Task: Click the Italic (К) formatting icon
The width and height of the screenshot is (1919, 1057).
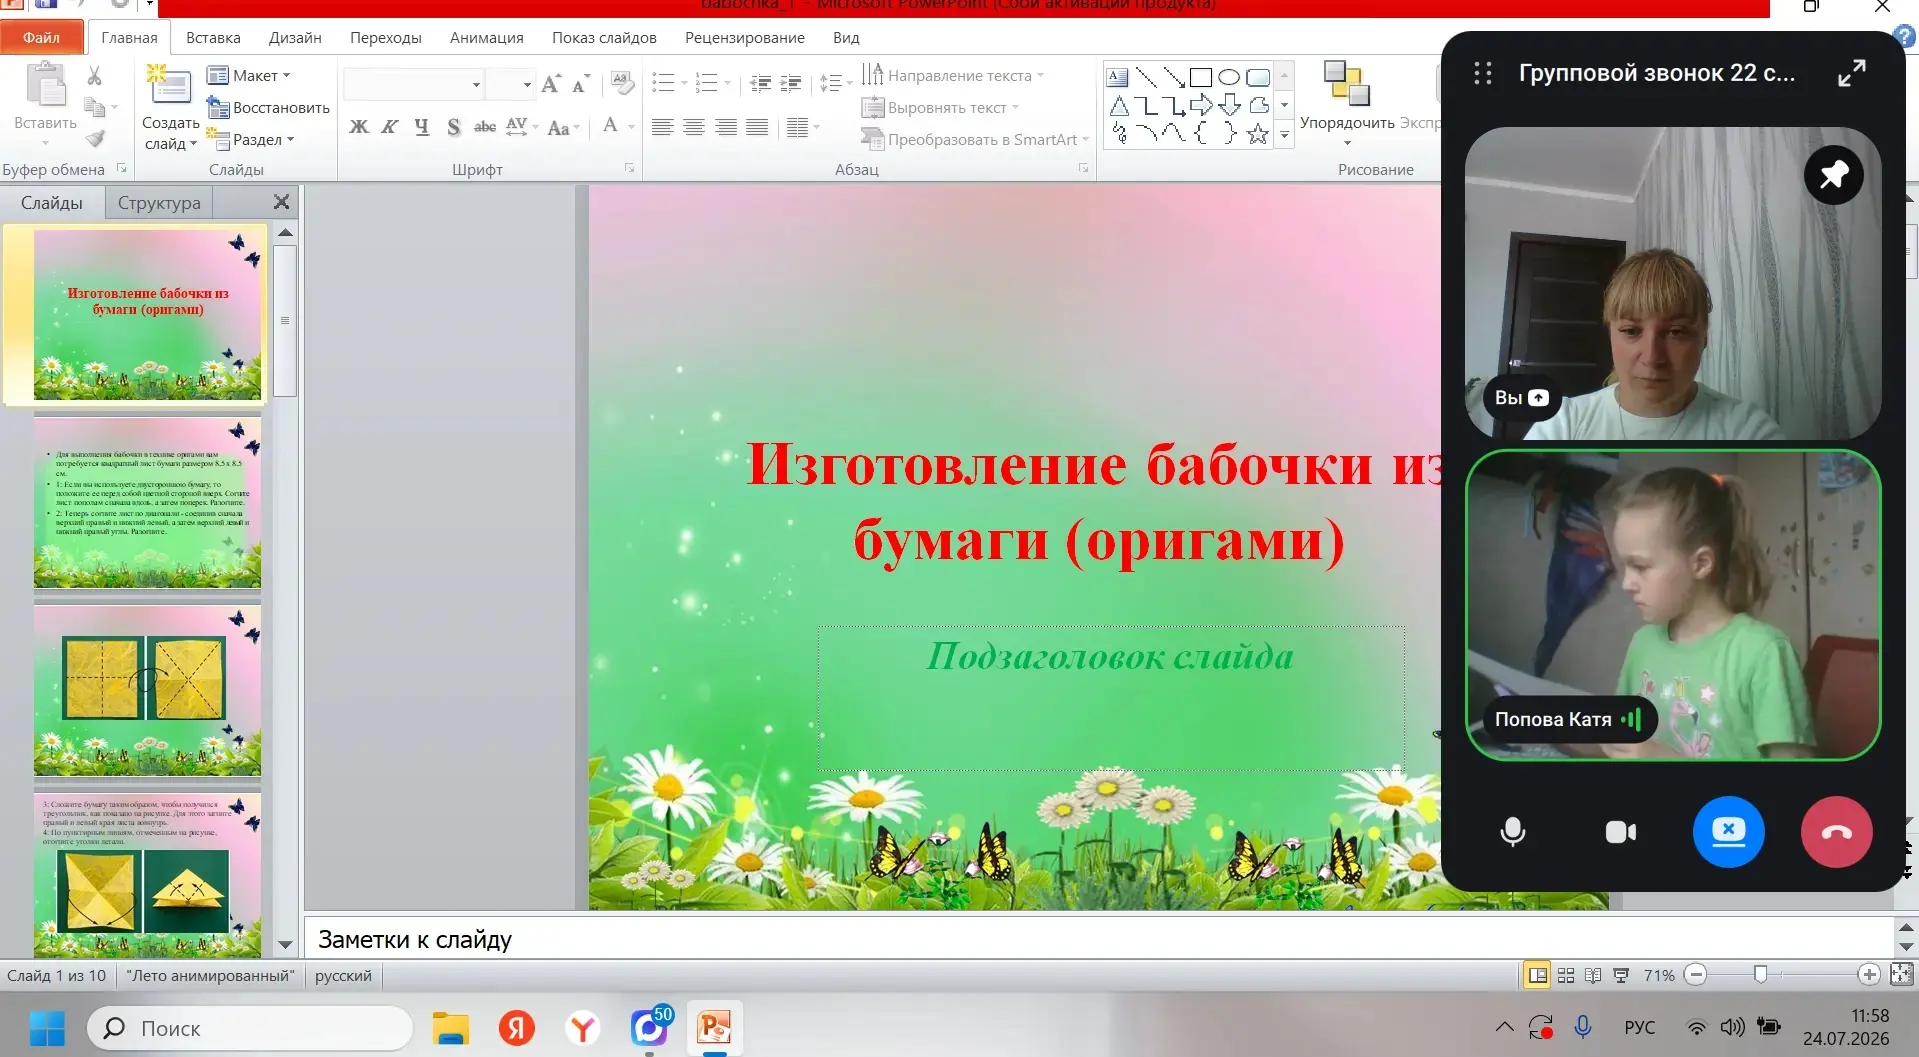Action: 390,127
